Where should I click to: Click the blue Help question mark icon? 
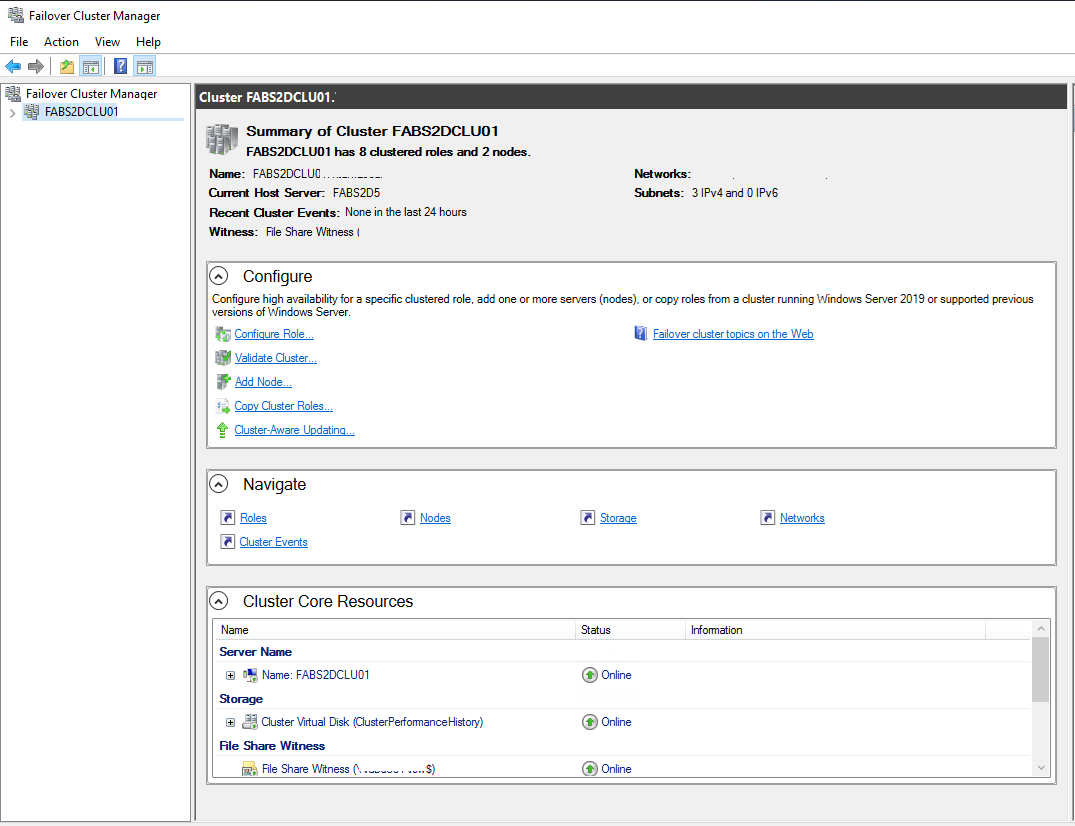tap(120, 67)
